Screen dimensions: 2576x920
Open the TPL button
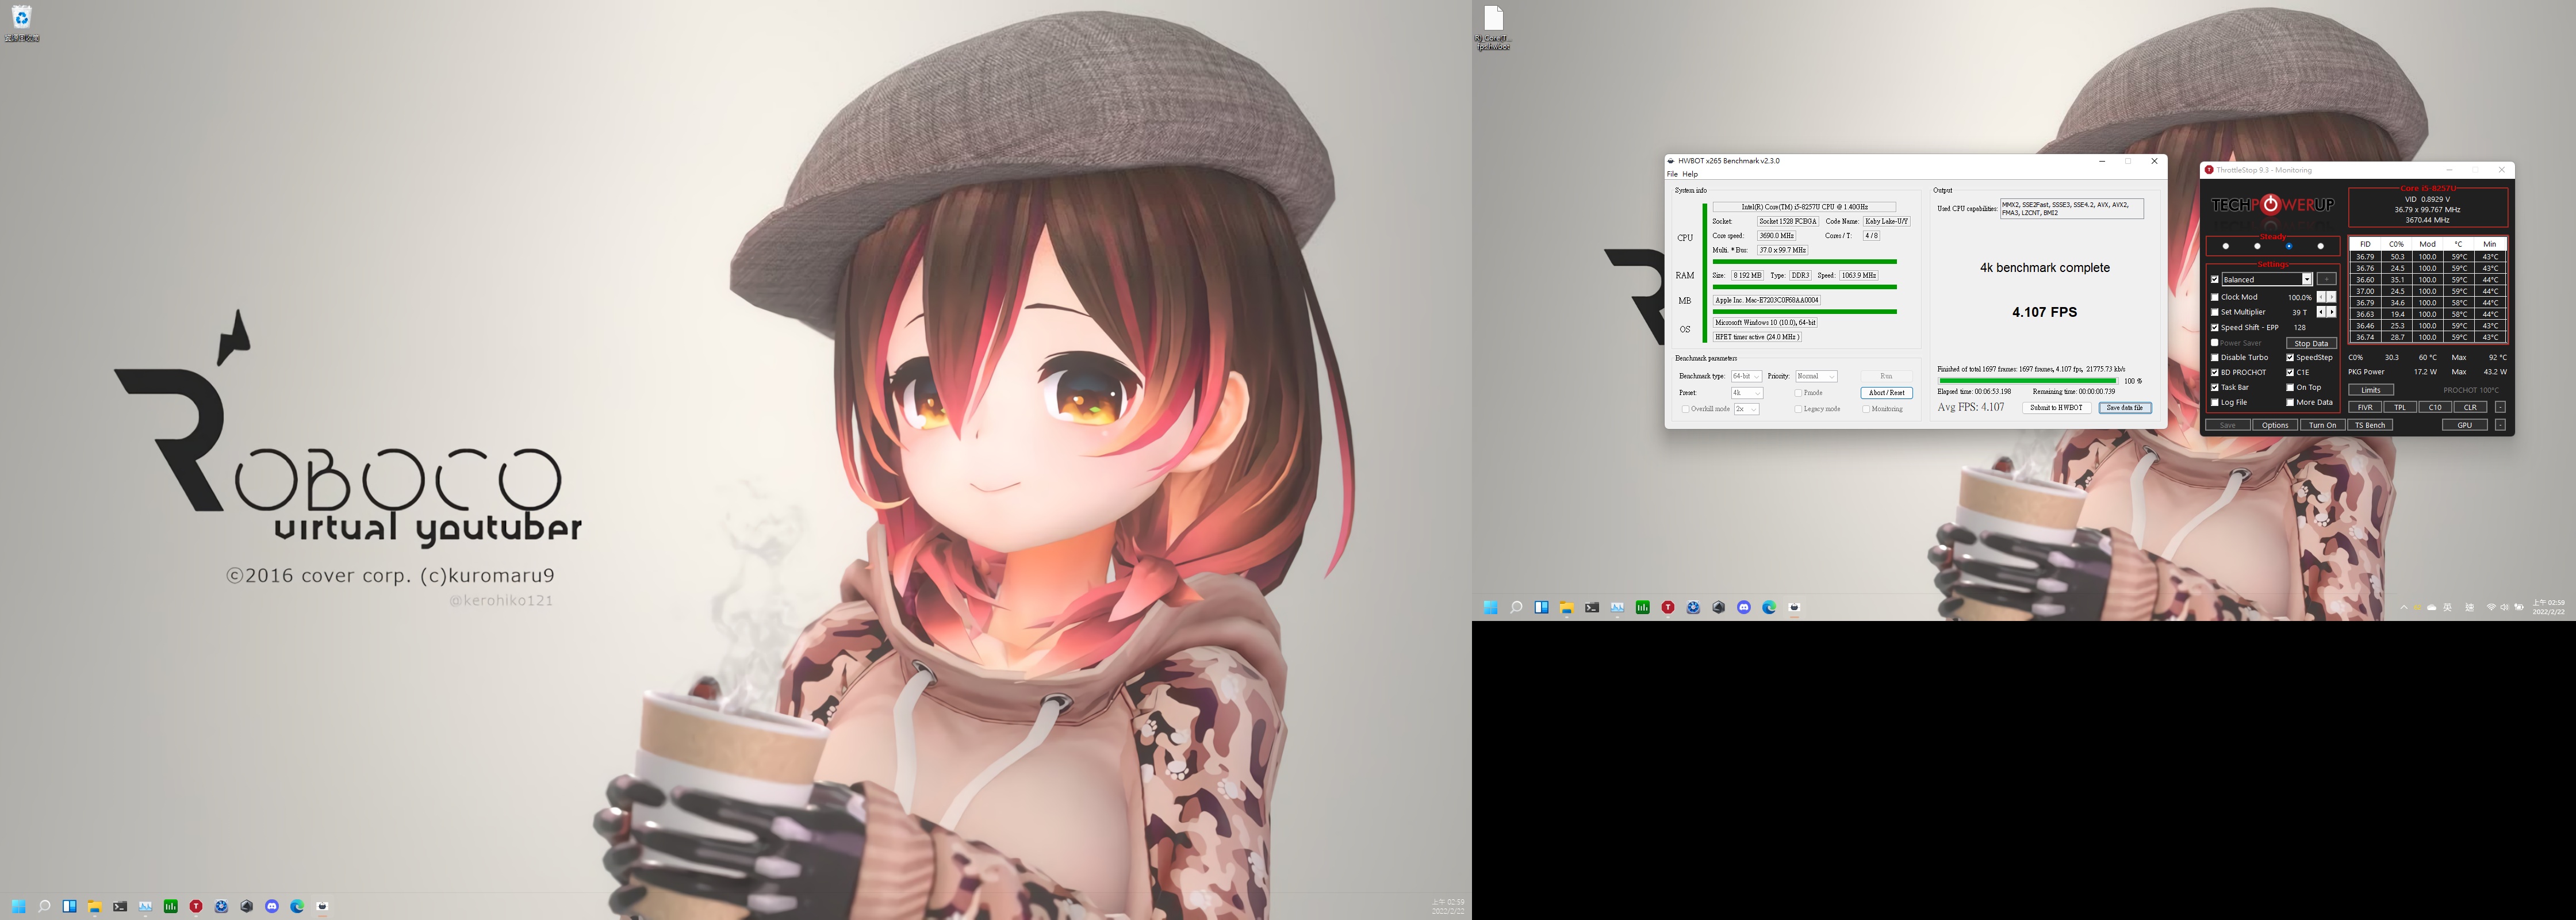click(2400, 407)
